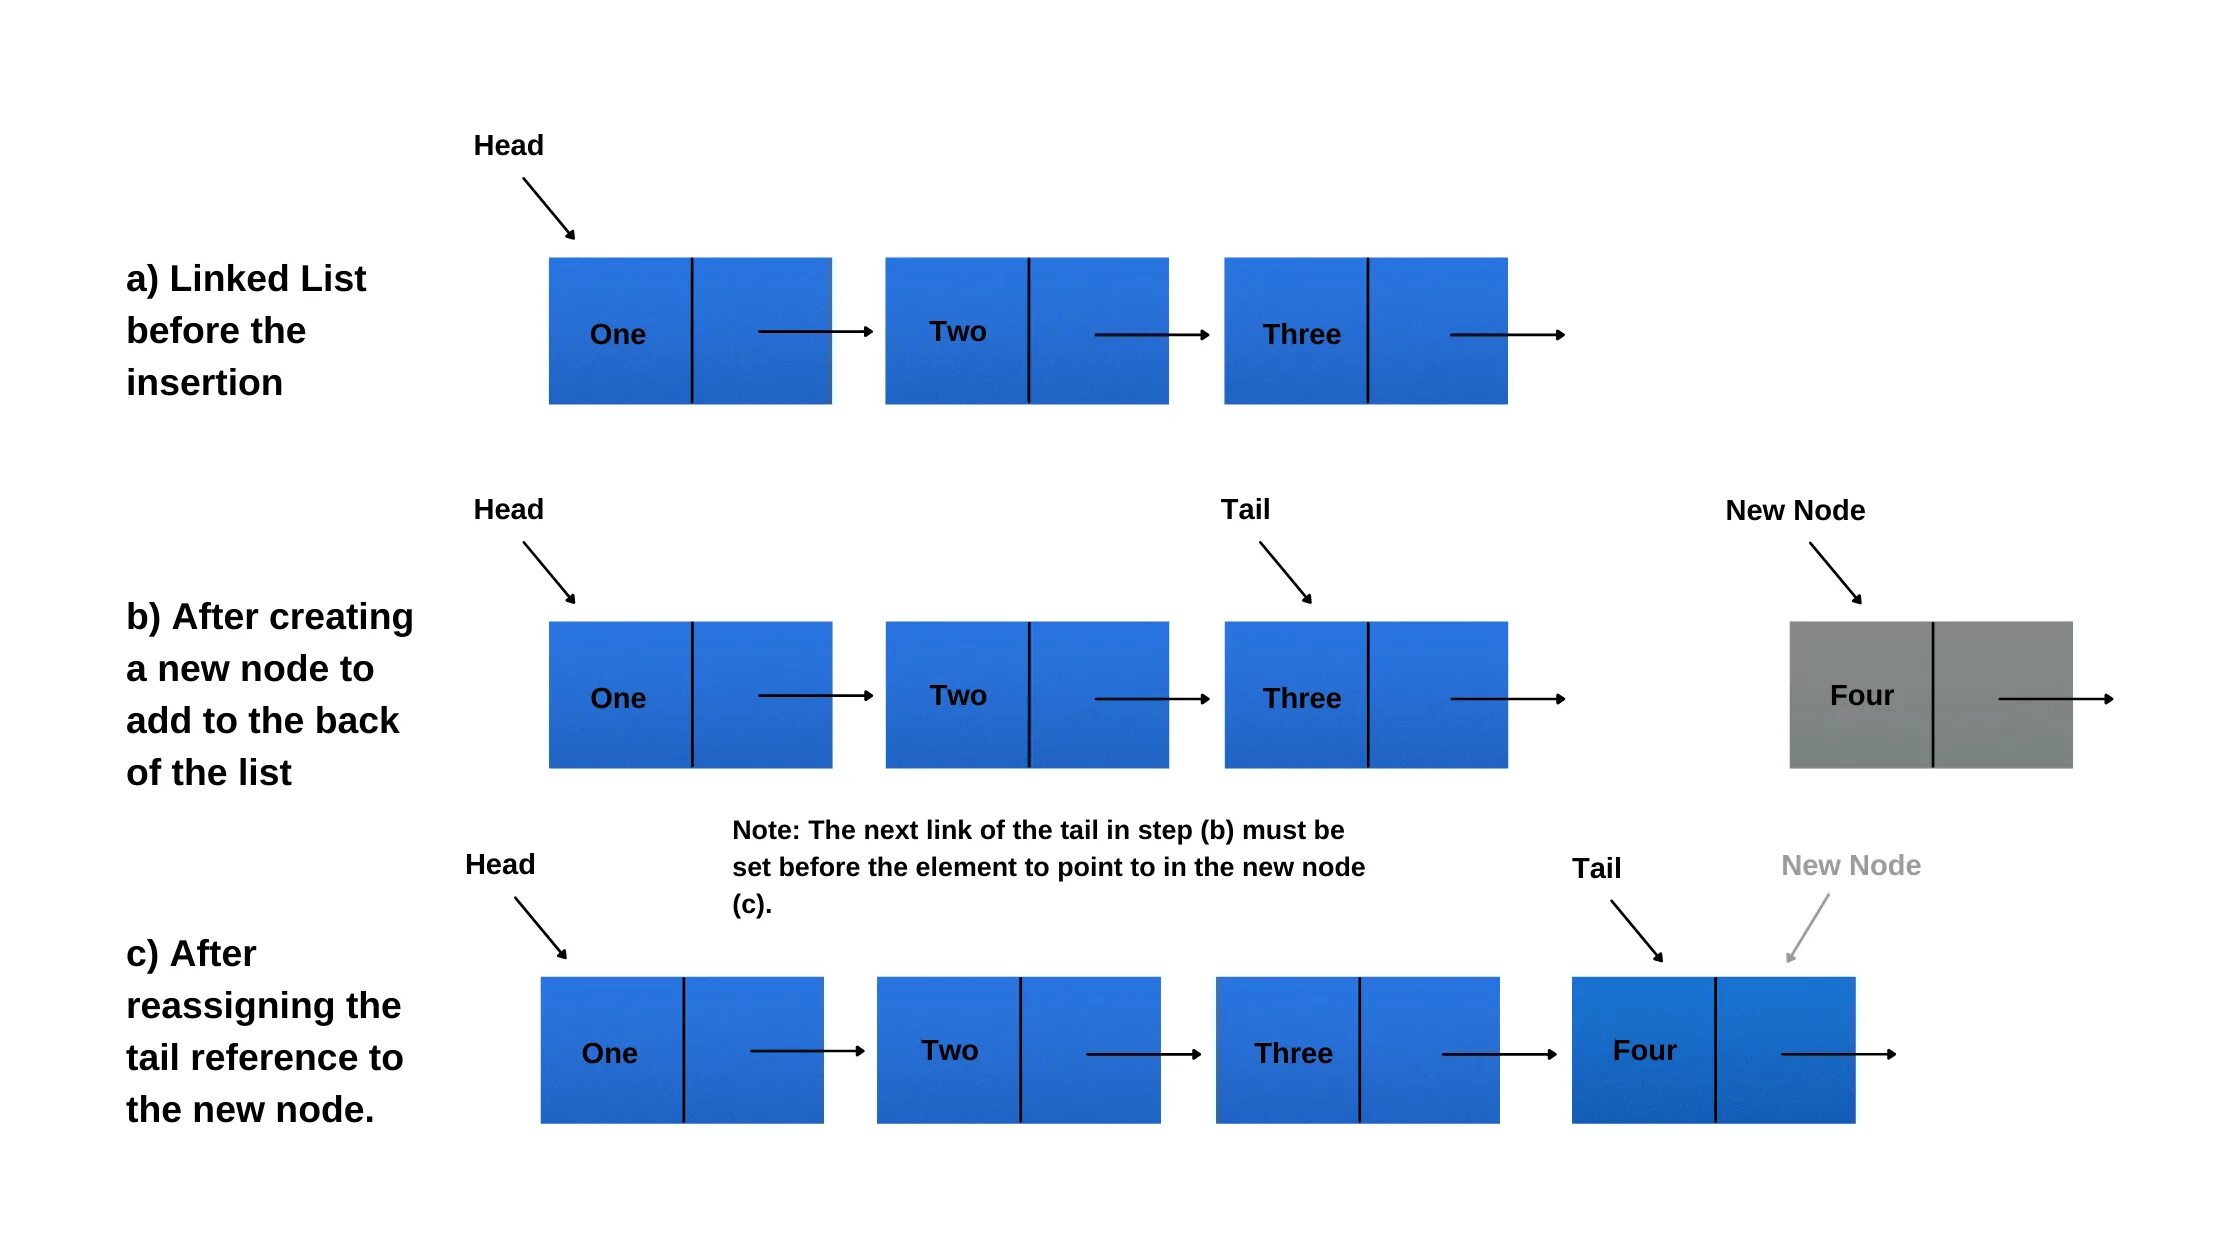Expand the linked list diagram b section

click(1120, 662)
